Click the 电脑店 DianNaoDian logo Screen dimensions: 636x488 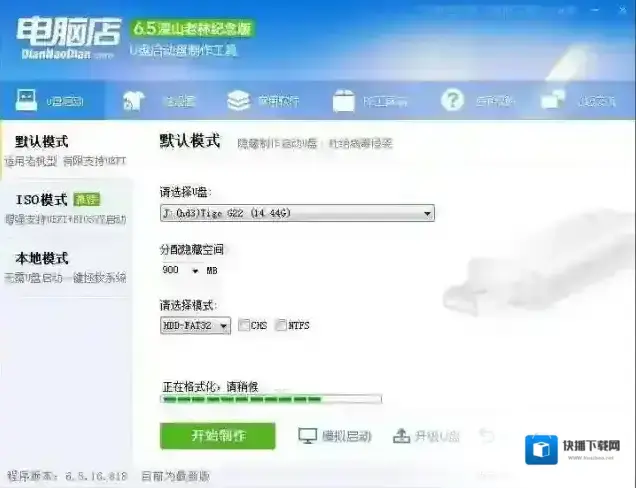click(68, 38)
